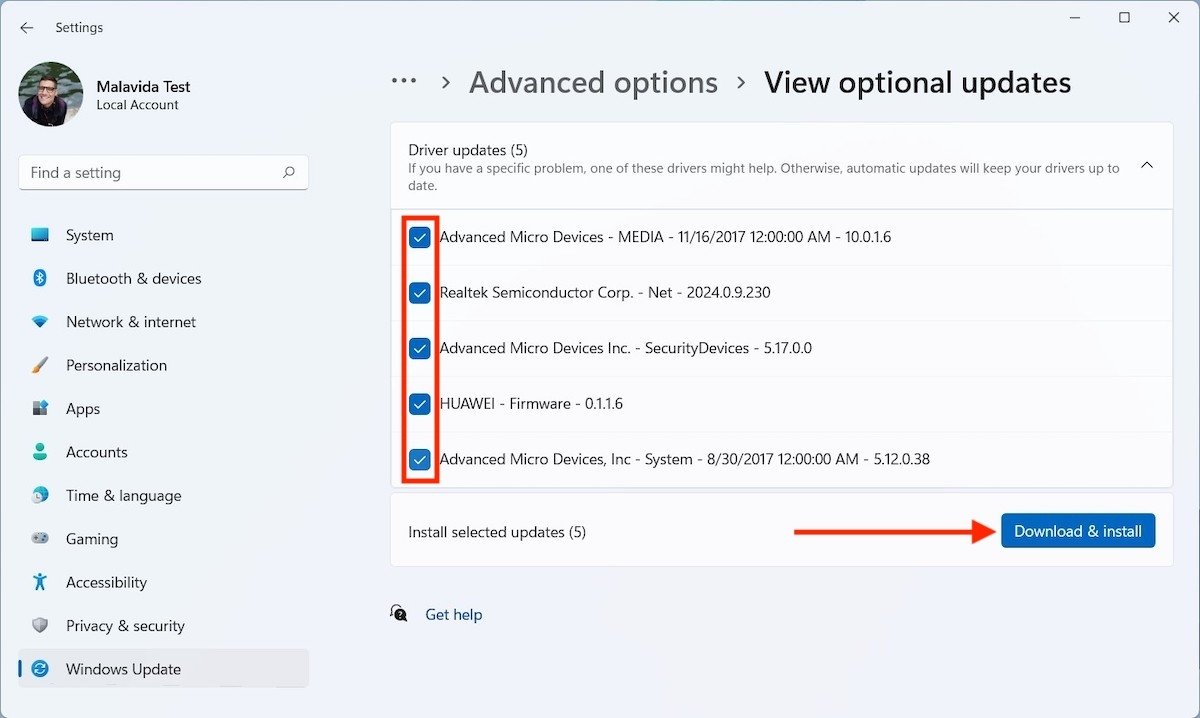
Task: Click the Privacy & security shield icon
Action: pos(40,626)
